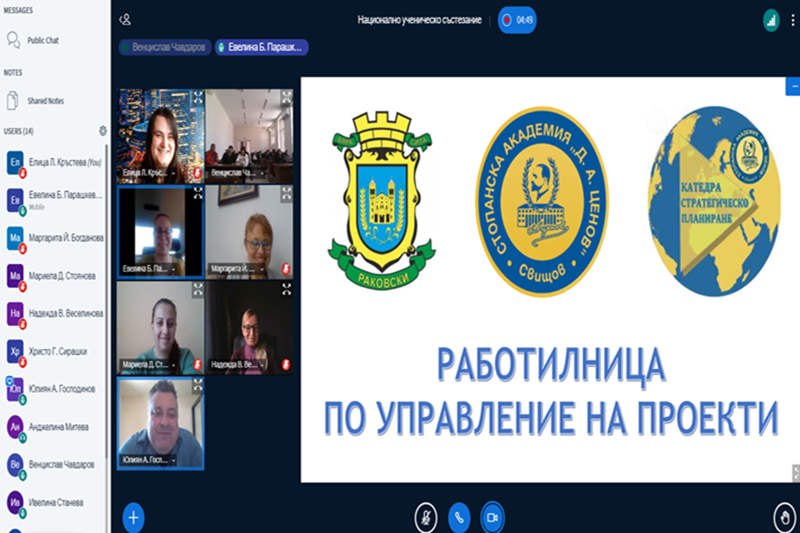
Task: Select user Маргарита Й. Богданова
Action: pyautogui.click(x=54, y=238)
